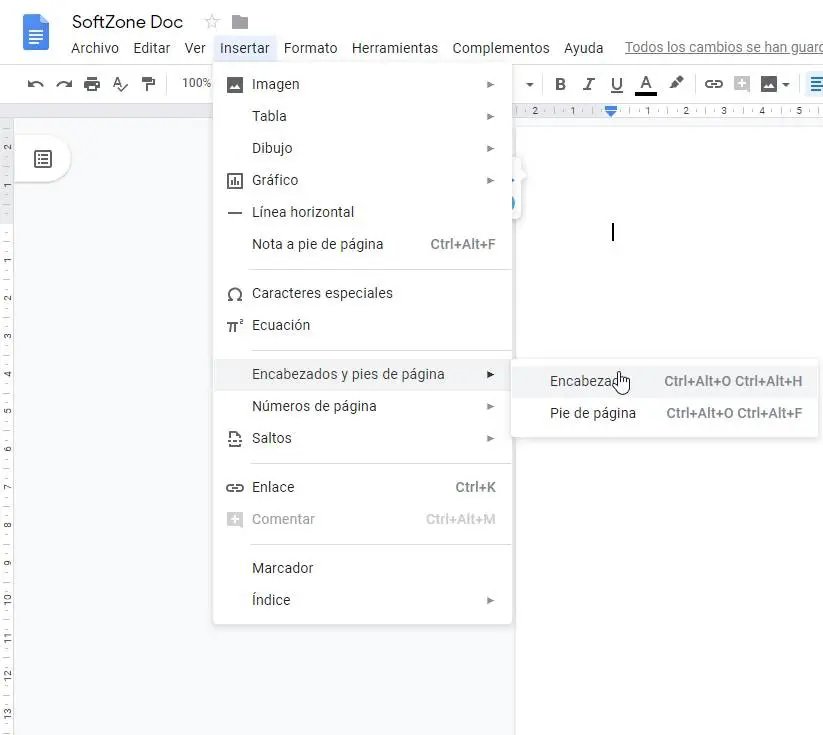Star the SoftZone Doc document
Viewport: 823px width, 735px height.
tap(212, 22)
